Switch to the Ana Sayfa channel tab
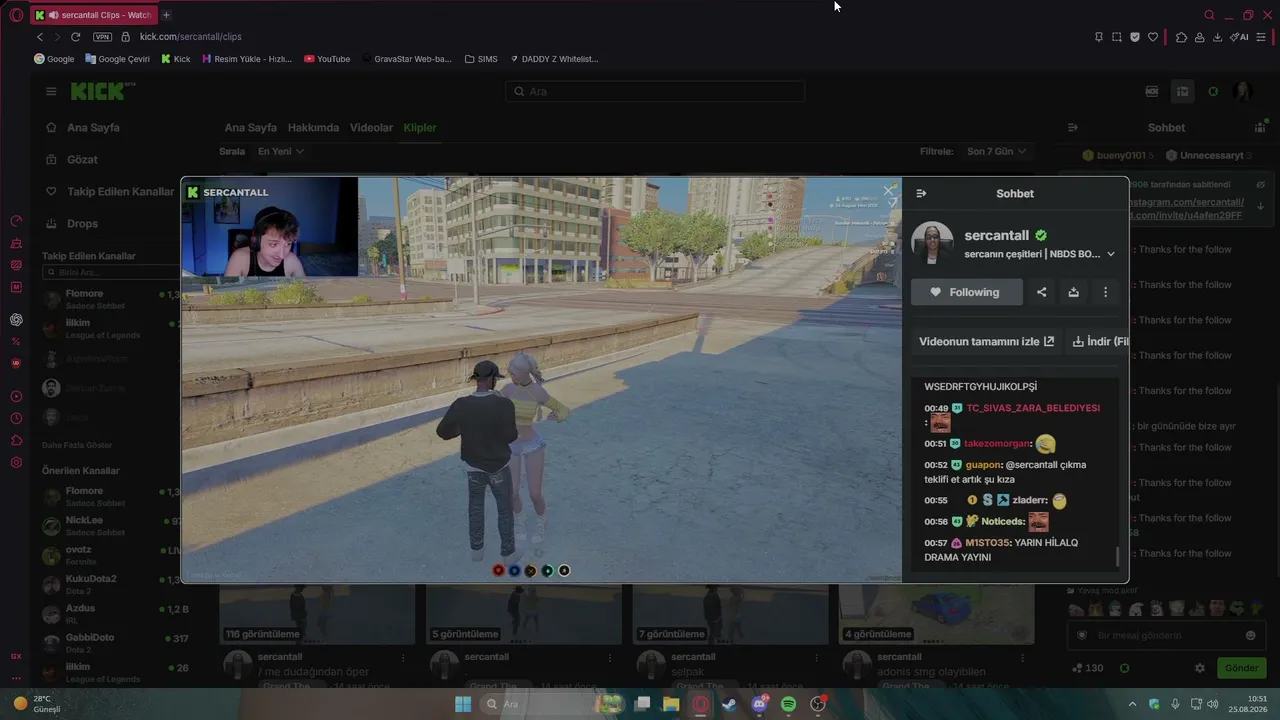 point(250,128)
